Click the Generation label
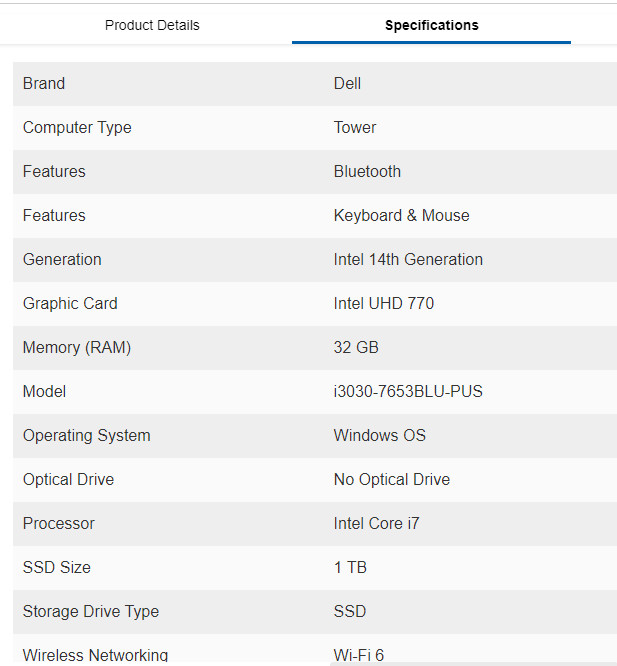 (x=62, y=260)
